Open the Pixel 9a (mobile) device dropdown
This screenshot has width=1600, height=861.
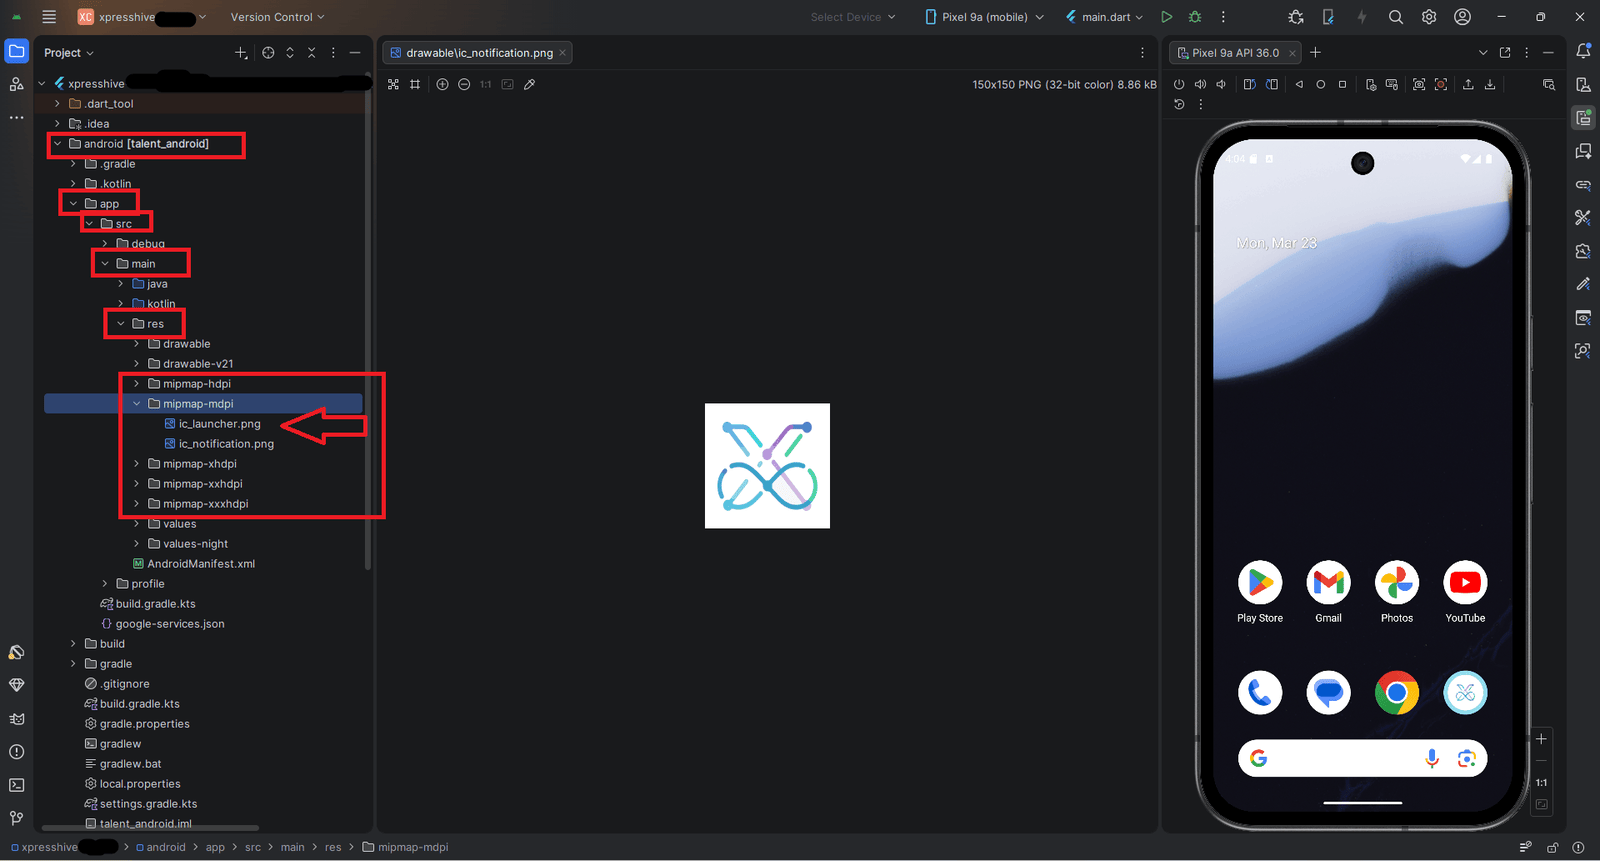tap(984, 17)
